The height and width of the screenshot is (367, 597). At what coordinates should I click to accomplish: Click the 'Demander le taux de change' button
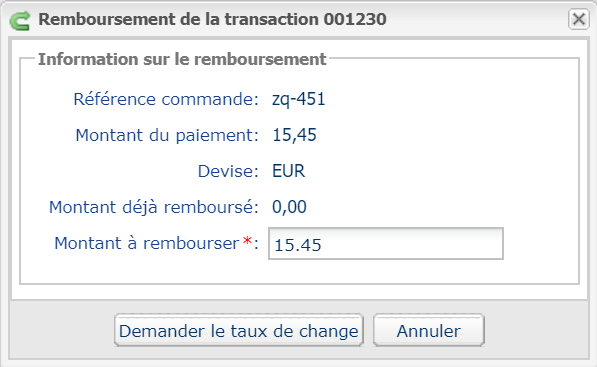coord(239,330)
